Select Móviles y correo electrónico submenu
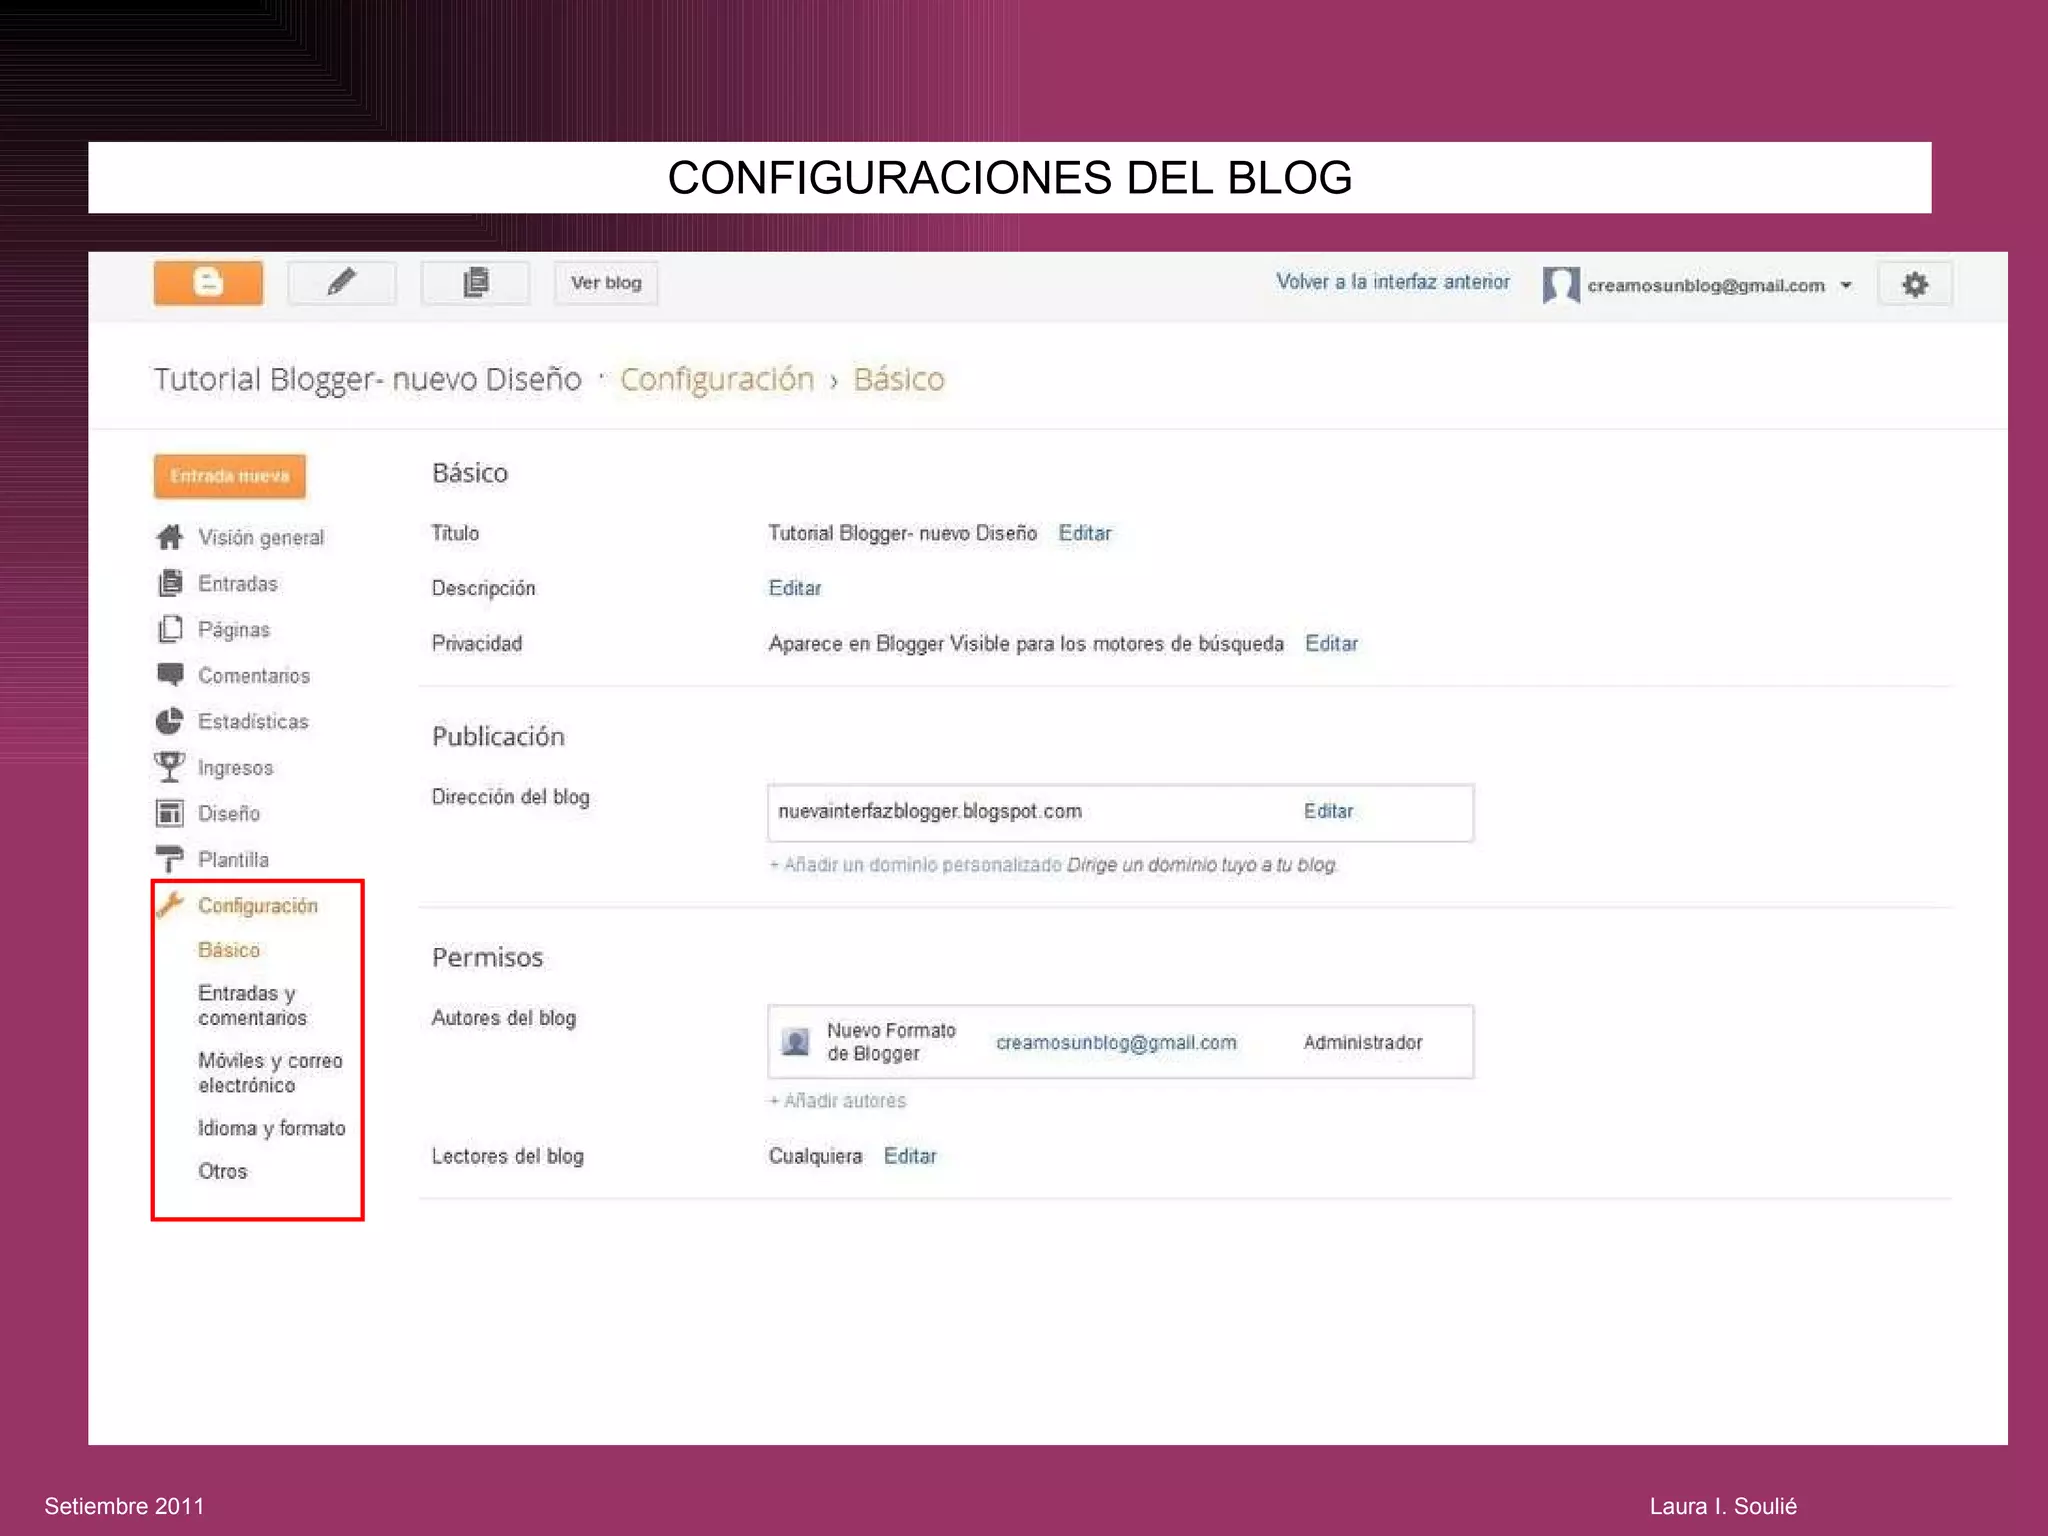 (x=270, y=1073)
